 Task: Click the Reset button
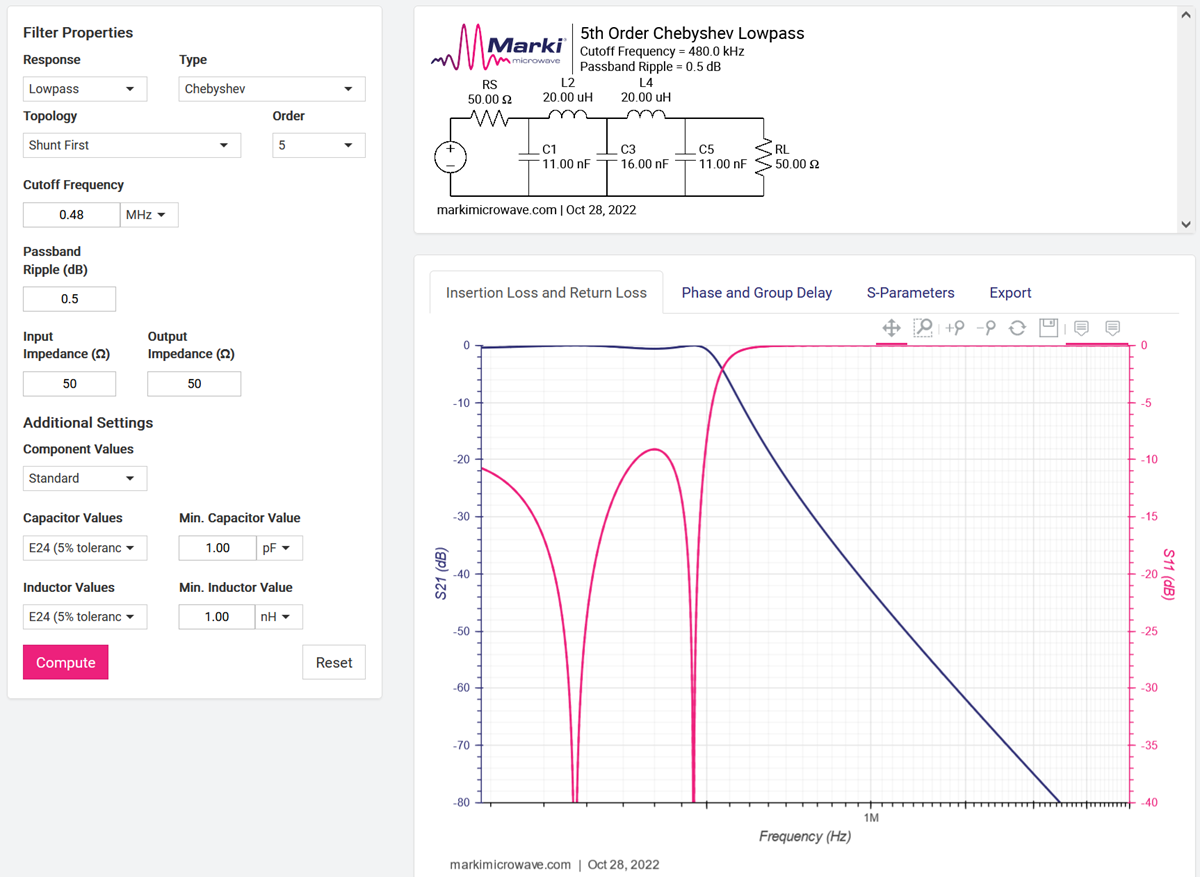(x=333, y=662)
